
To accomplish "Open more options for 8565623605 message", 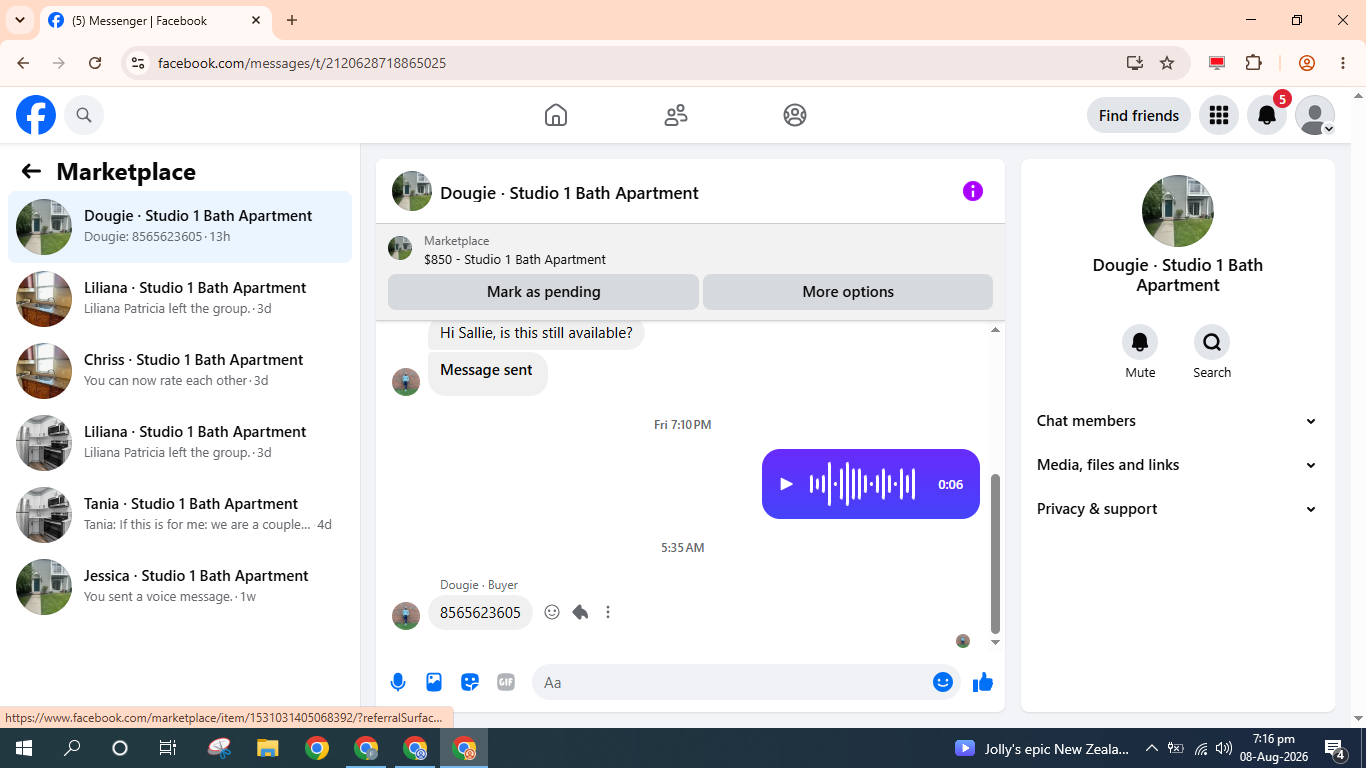I will [x=608, y=612].
